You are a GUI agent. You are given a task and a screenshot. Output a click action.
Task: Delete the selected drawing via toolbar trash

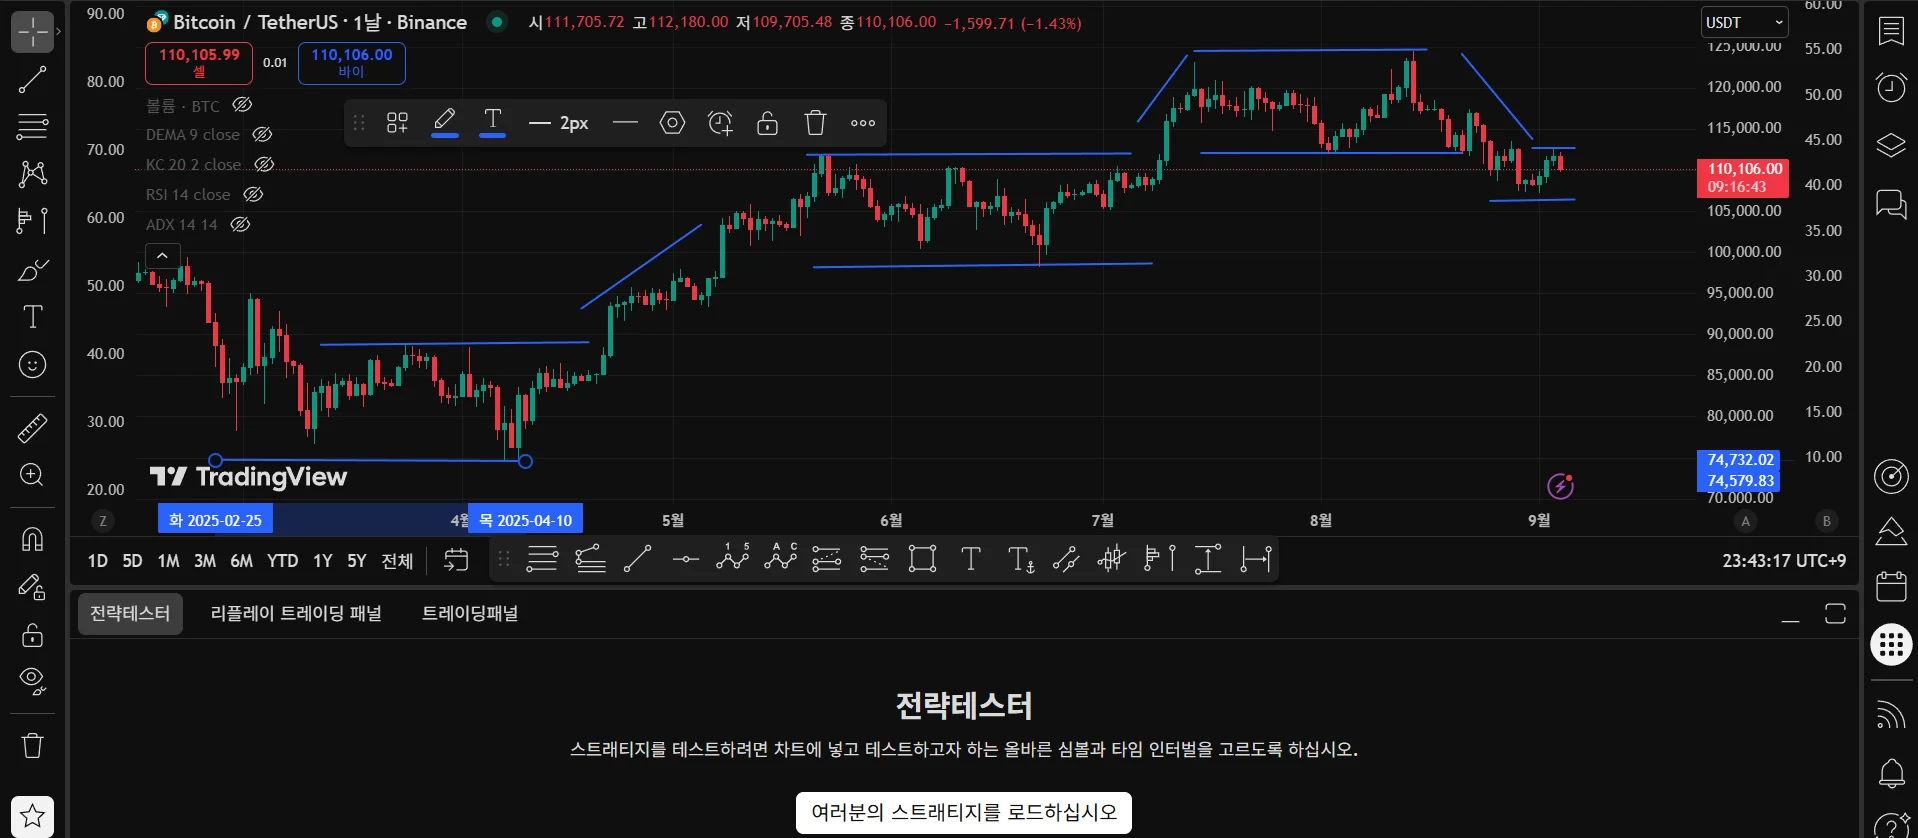pyautogui.click(x=815, y=123)
